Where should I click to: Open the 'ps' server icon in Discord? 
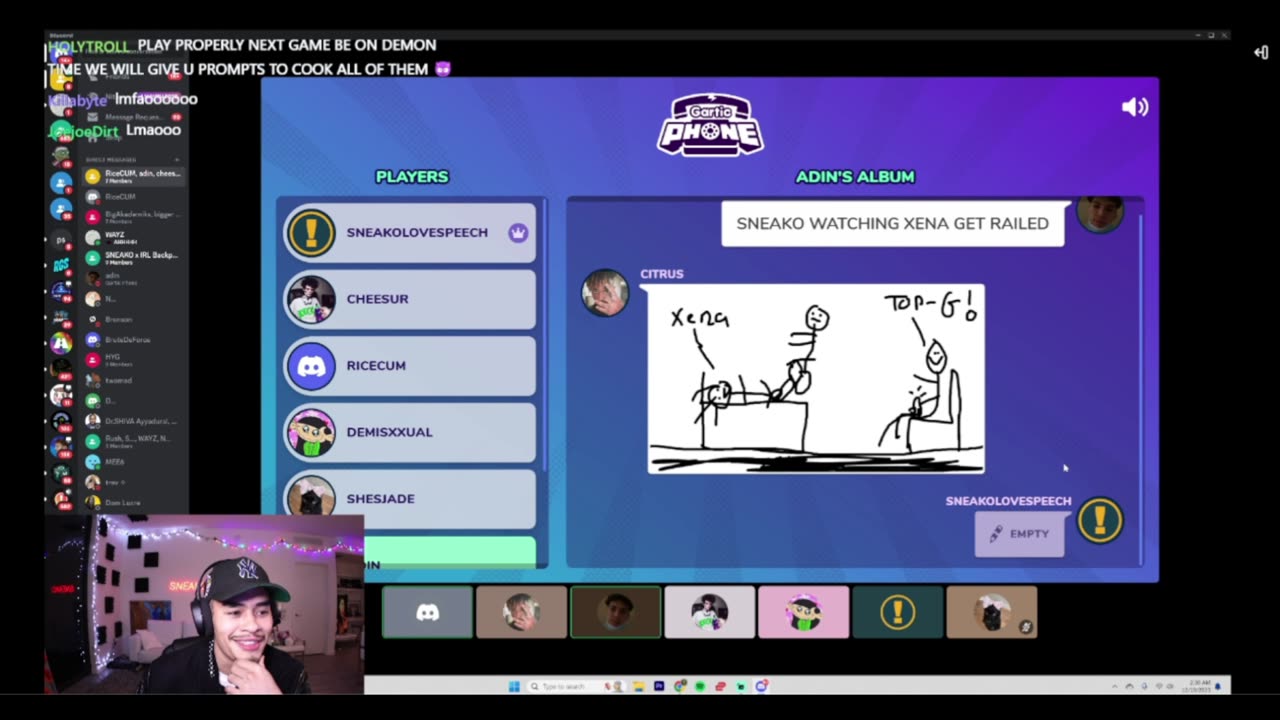(61, 240)
